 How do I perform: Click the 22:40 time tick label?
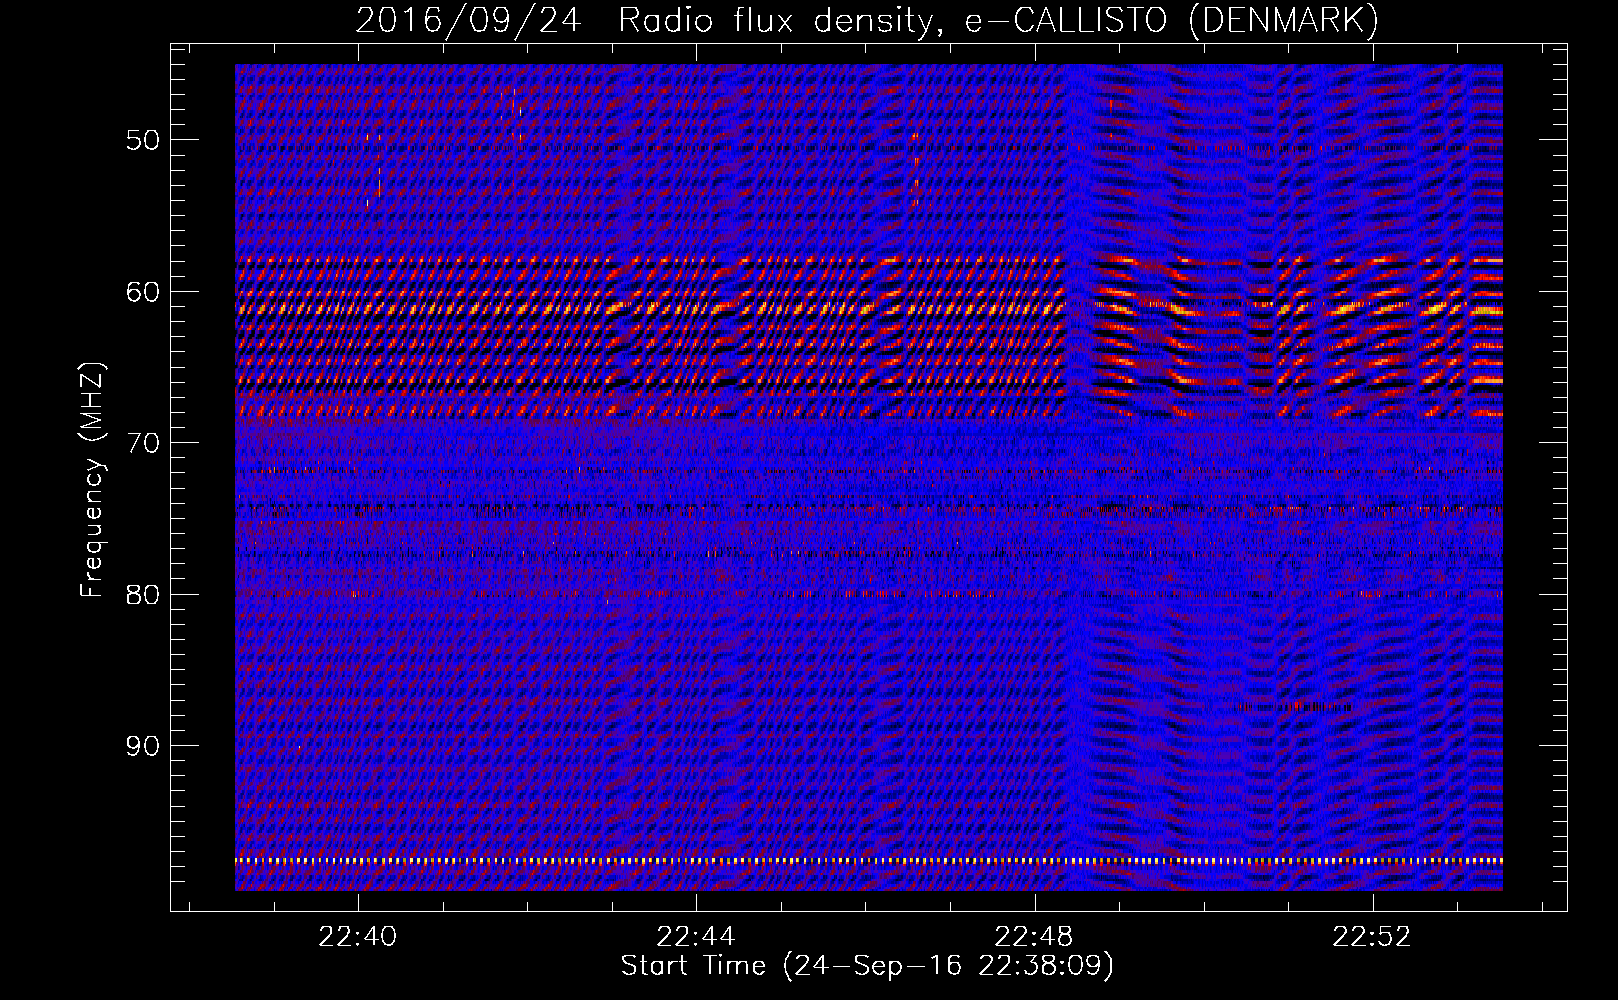coord(358,937)
